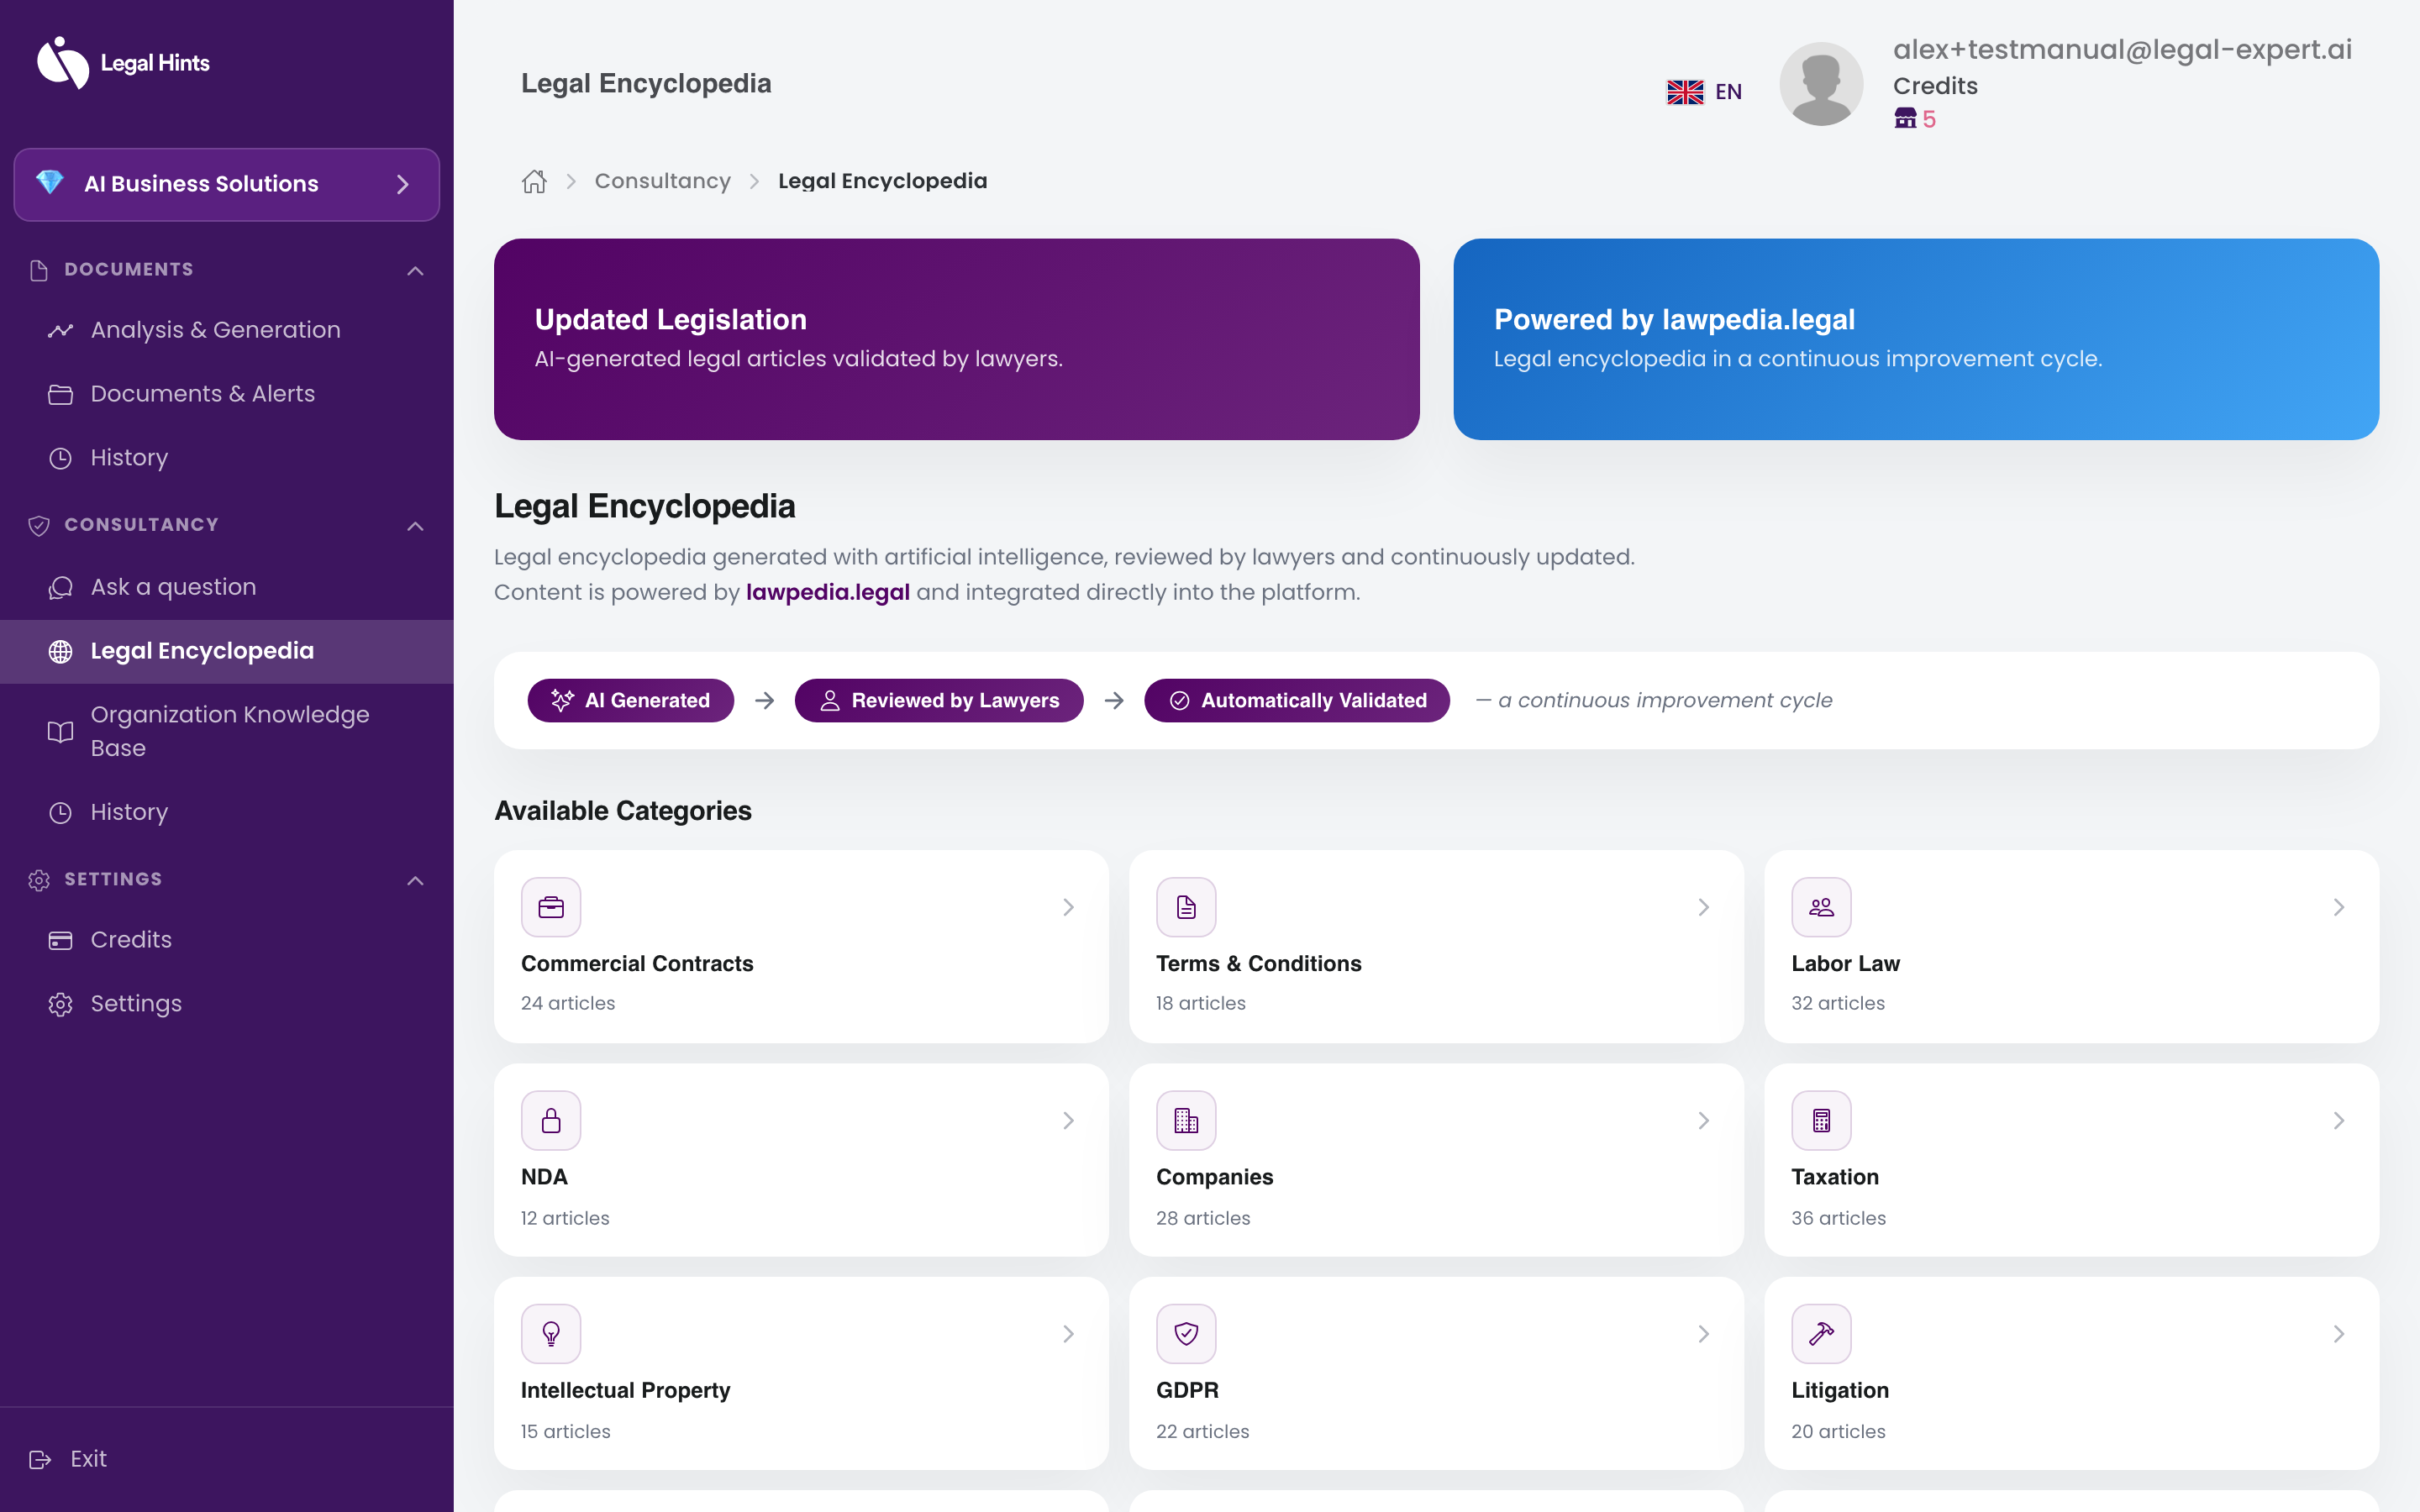Click the sparkle icon in AI Generated badge
Viewport: 2420px width, 1512px height.
pos(562,700)
